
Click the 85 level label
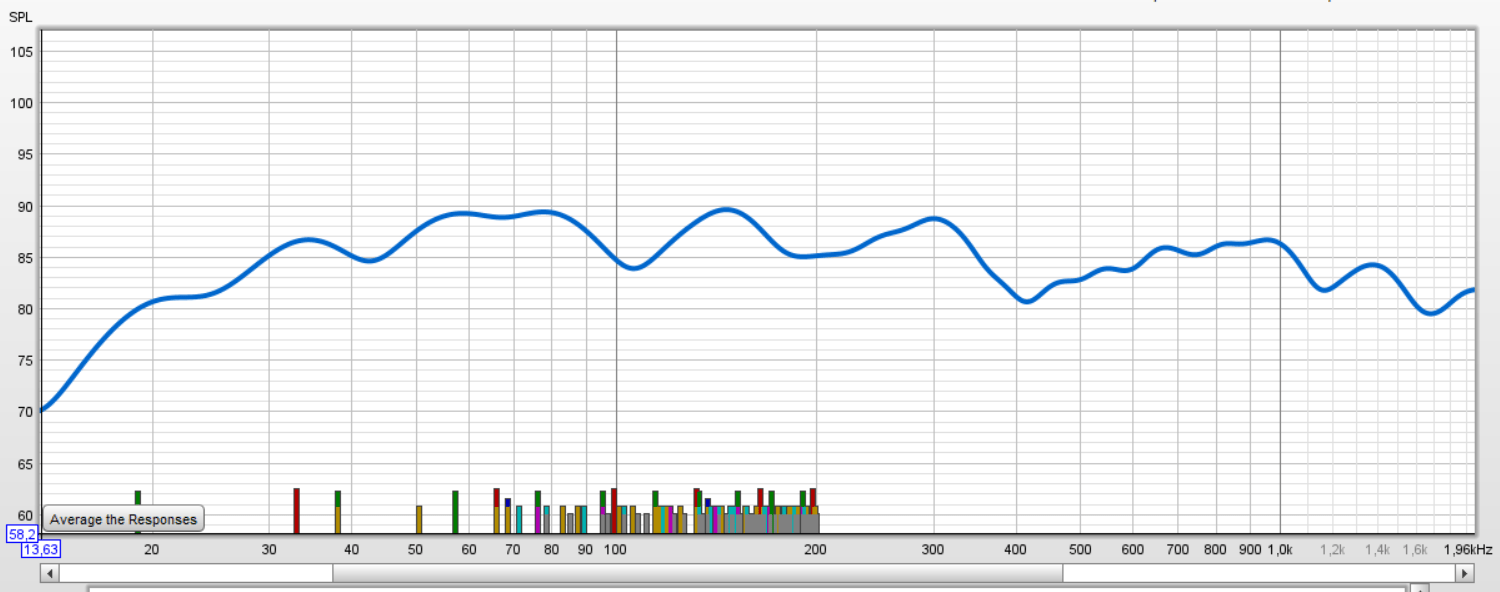pos(26,258)
